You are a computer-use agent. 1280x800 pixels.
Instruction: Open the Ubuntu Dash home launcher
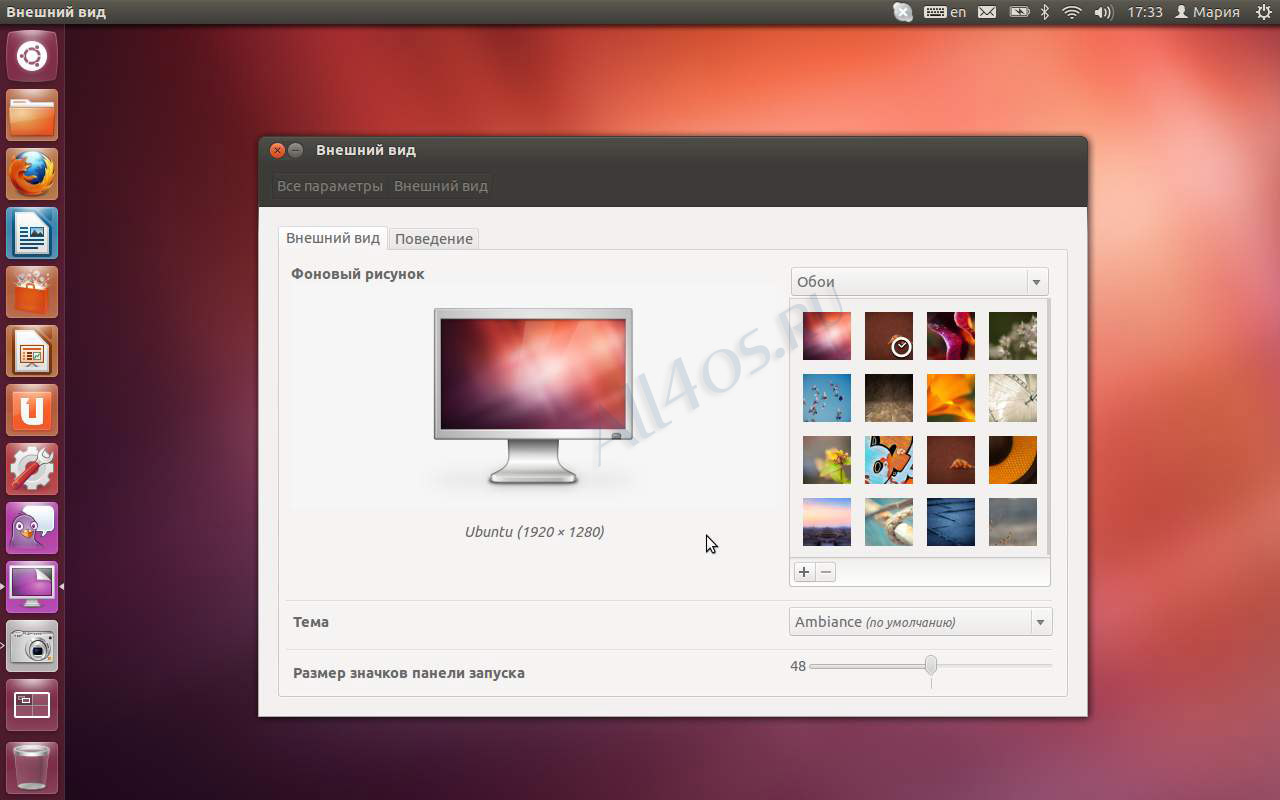pyautogui.click(x=32, y=56)
